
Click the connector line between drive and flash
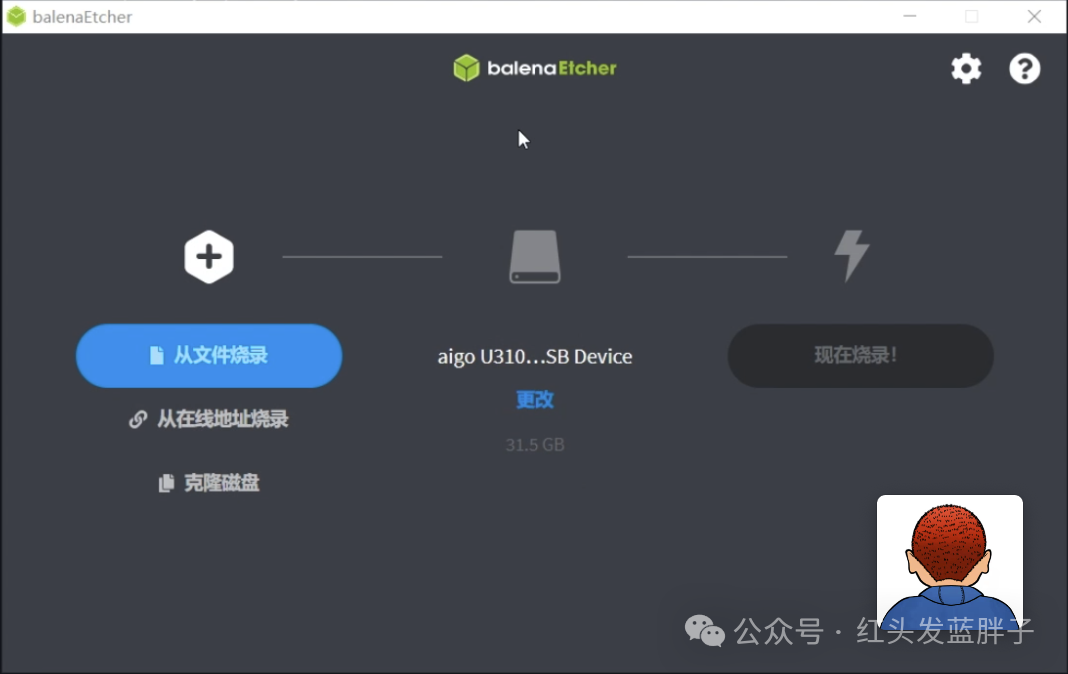(707, 257)
